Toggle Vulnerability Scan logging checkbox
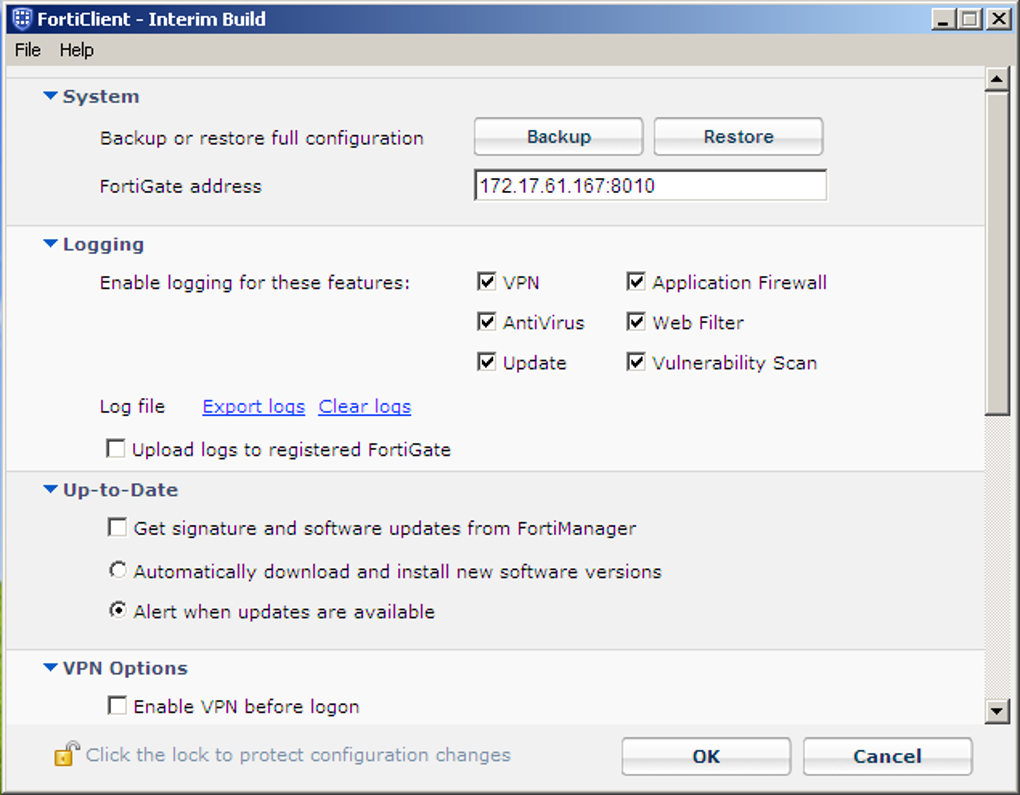Image resolution: width=1020 pixels, height=795 pixels. (x=636, y=362)
